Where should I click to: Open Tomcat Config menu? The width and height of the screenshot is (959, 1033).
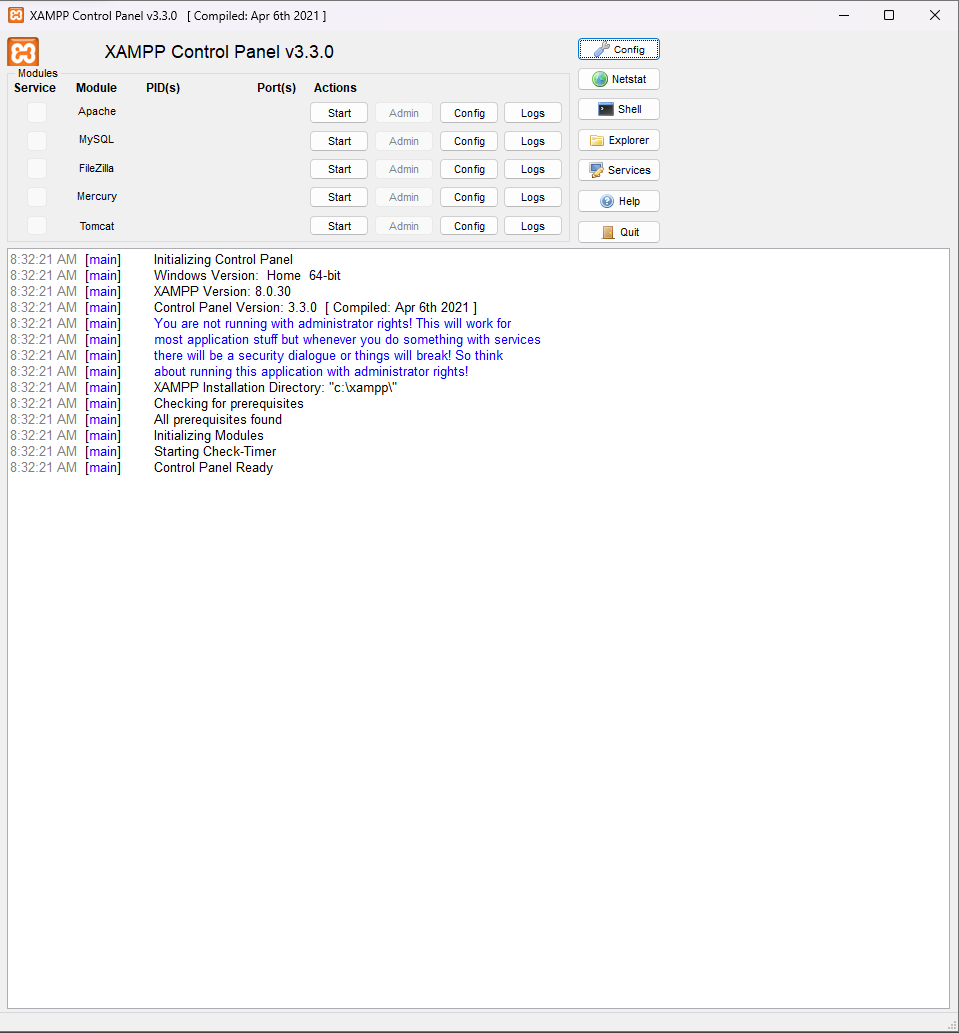point(469,226)
